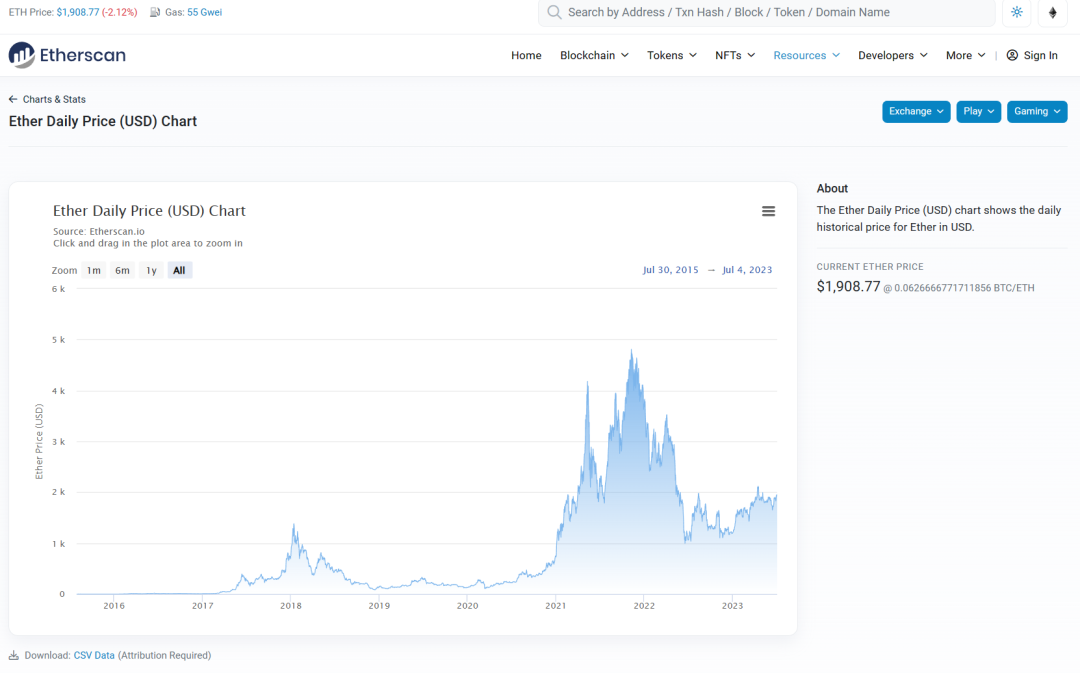Switch the chart to 1y zoom
This screenshot has width=1080, height=673.
150,269
